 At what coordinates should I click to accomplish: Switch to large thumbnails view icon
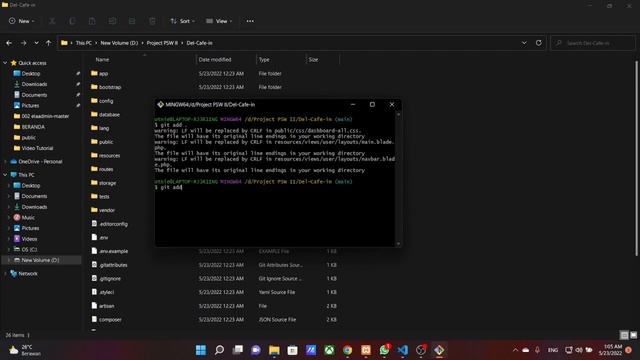point(633,335)
